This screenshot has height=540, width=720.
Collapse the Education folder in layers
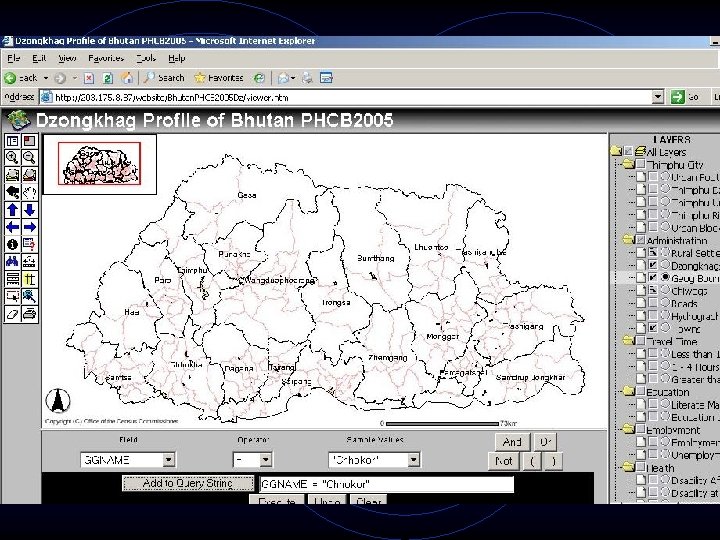tap(628, 392)
